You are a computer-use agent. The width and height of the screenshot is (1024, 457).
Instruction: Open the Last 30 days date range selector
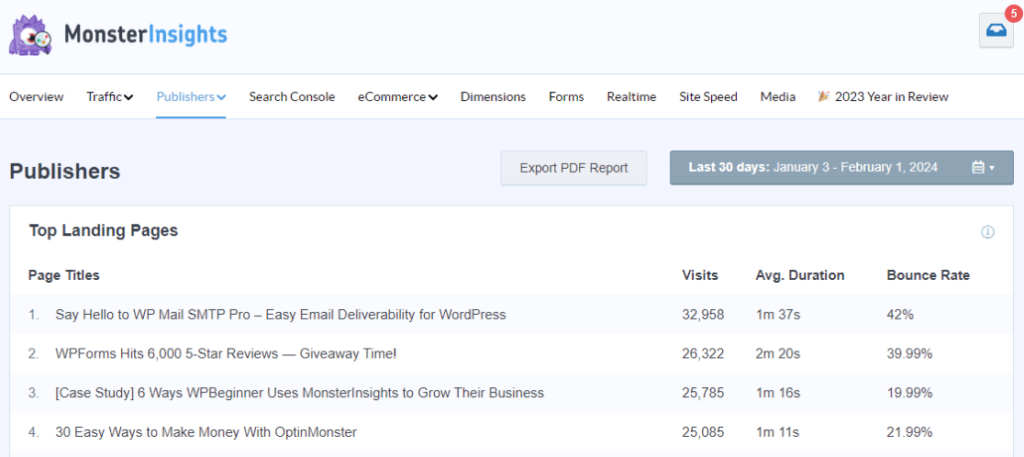click(840, 168)
